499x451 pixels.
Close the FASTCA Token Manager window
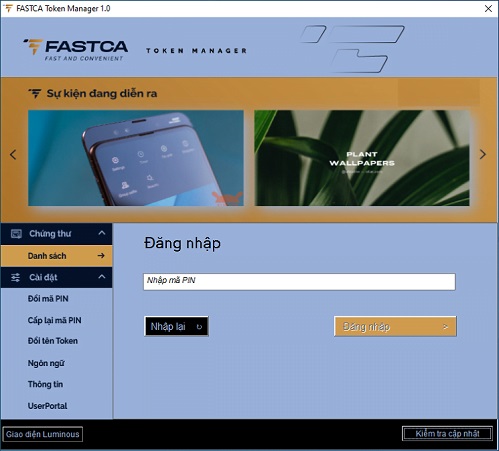pyautogui.click(x=488, y=8)
